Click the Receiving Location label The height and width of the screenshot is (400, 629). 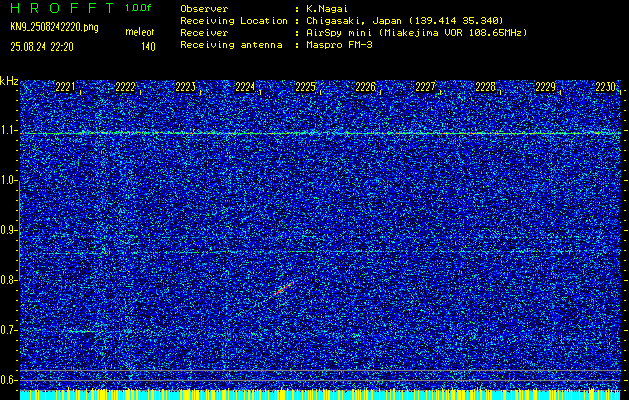234,20
